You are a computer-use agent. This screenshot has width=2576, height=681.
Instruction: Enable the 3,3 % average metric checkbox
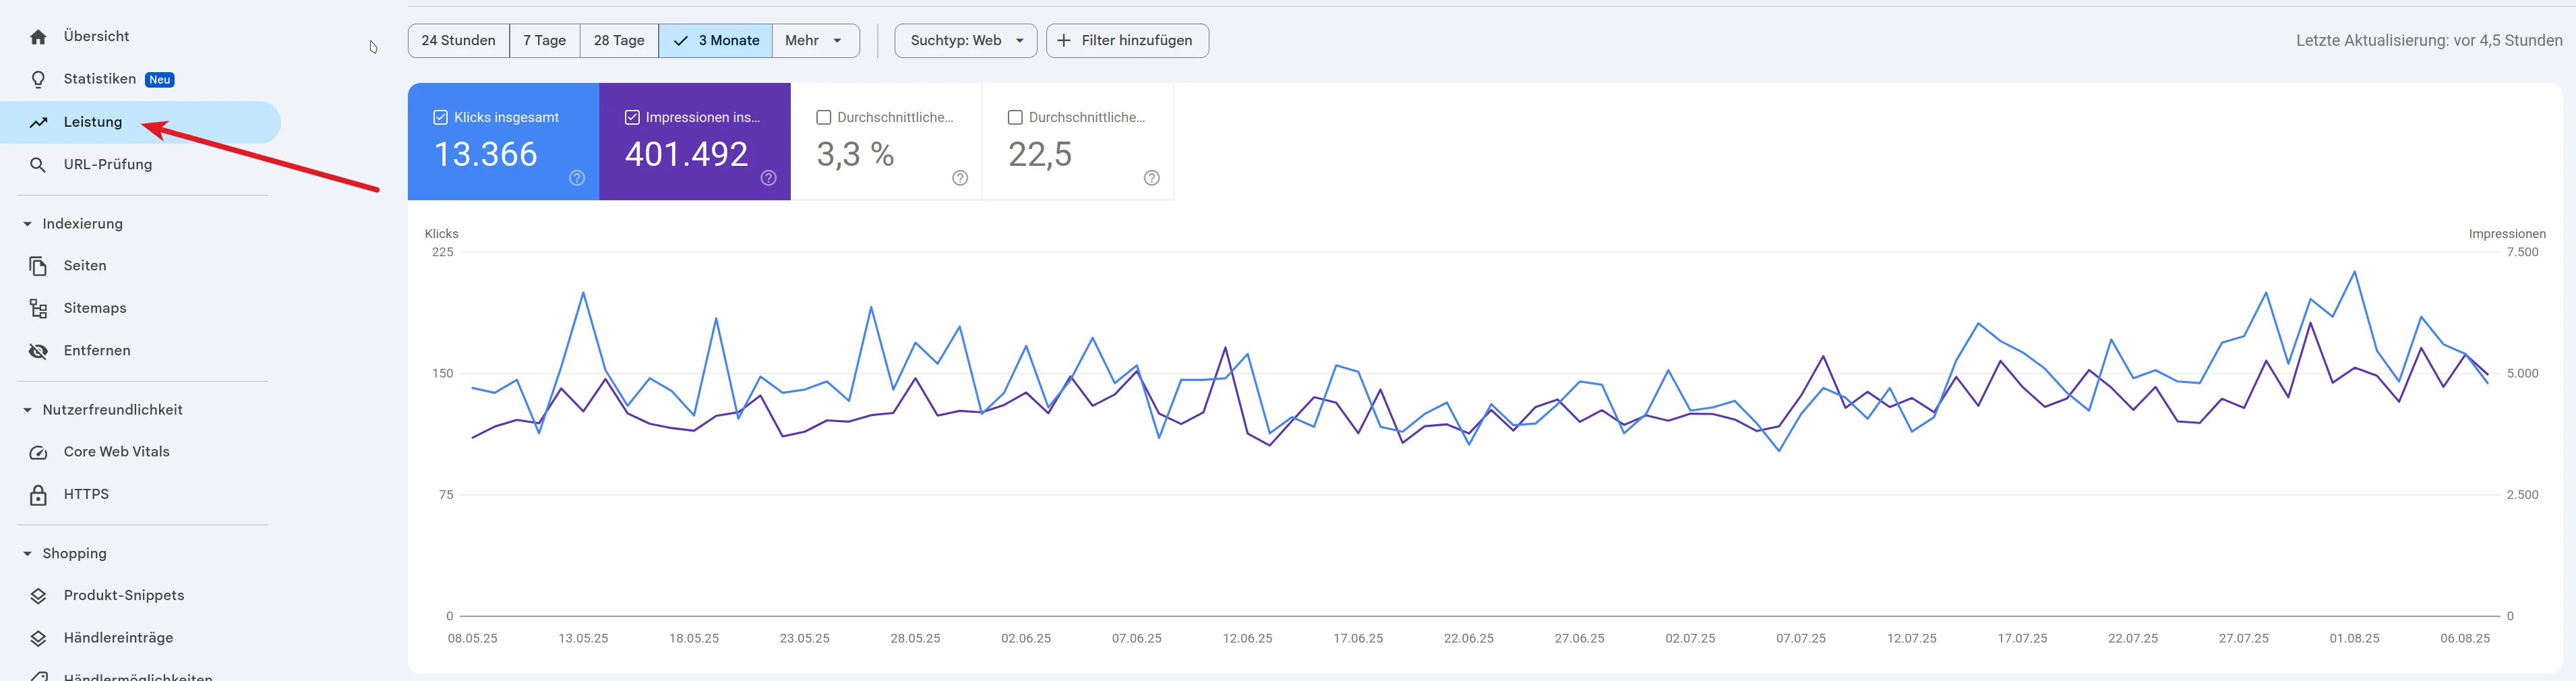[824, 117]
